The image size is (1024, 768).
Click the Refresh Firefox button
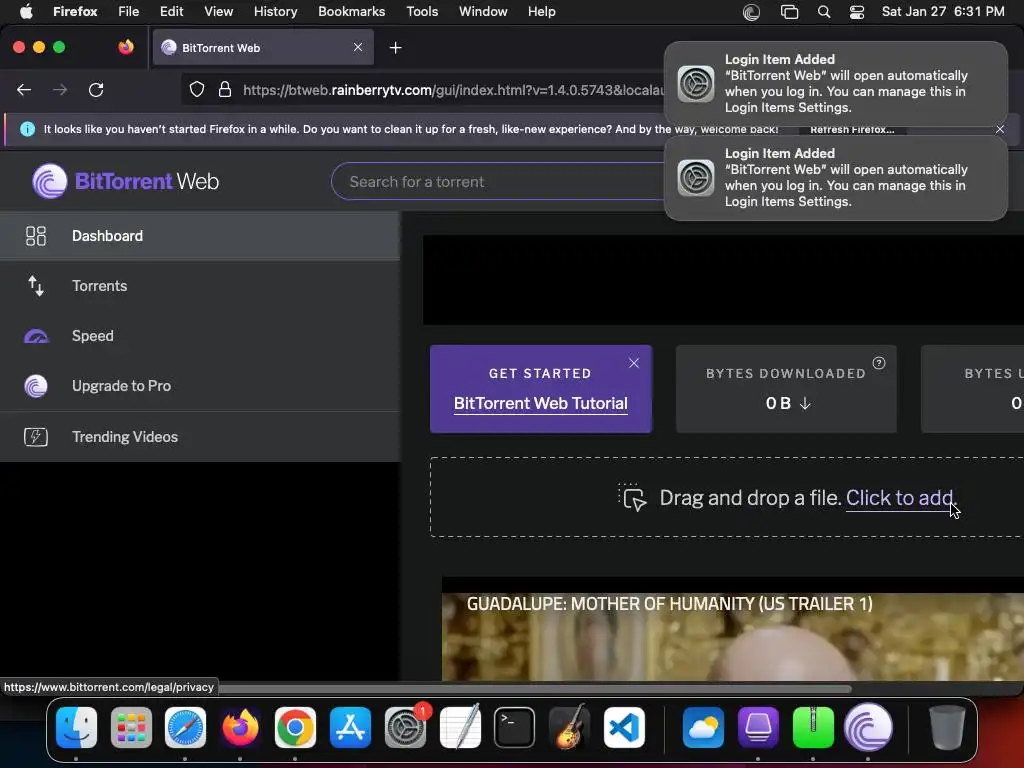click(852, 129)
